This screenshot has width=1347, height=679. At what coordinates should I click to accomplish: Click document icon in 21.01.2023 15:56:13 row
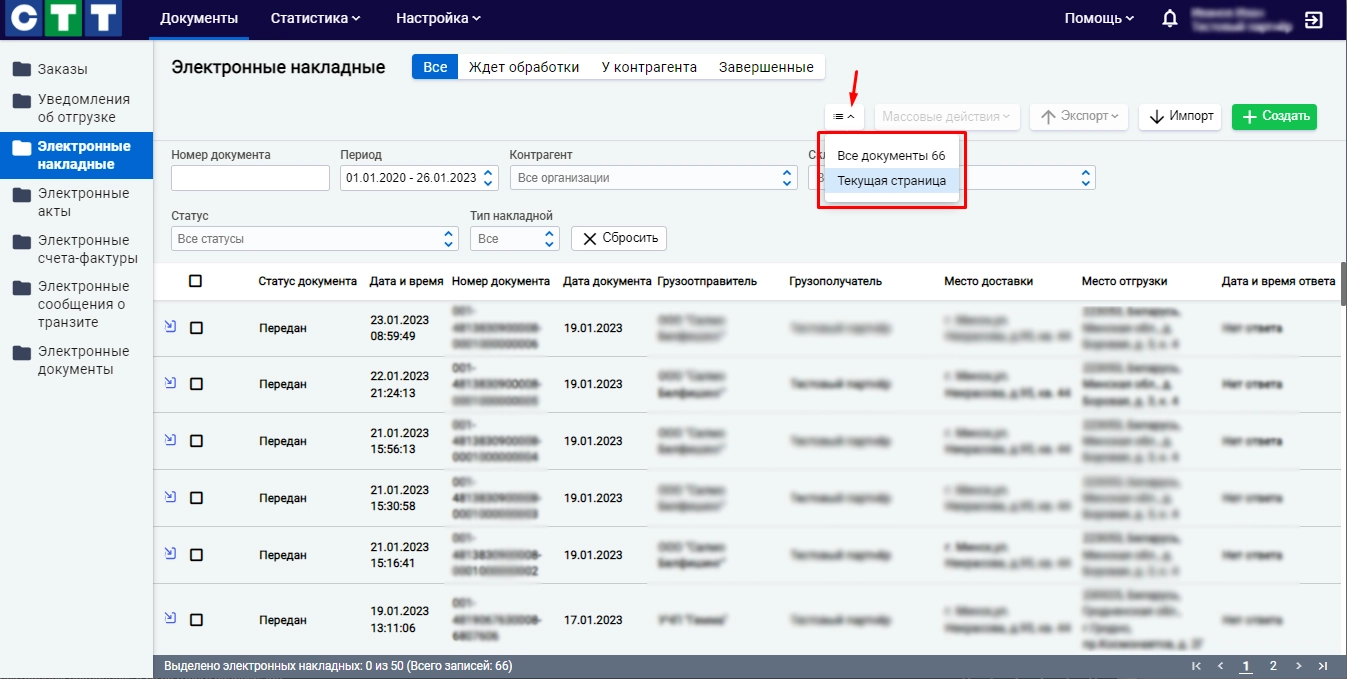[x=170, y=439]
